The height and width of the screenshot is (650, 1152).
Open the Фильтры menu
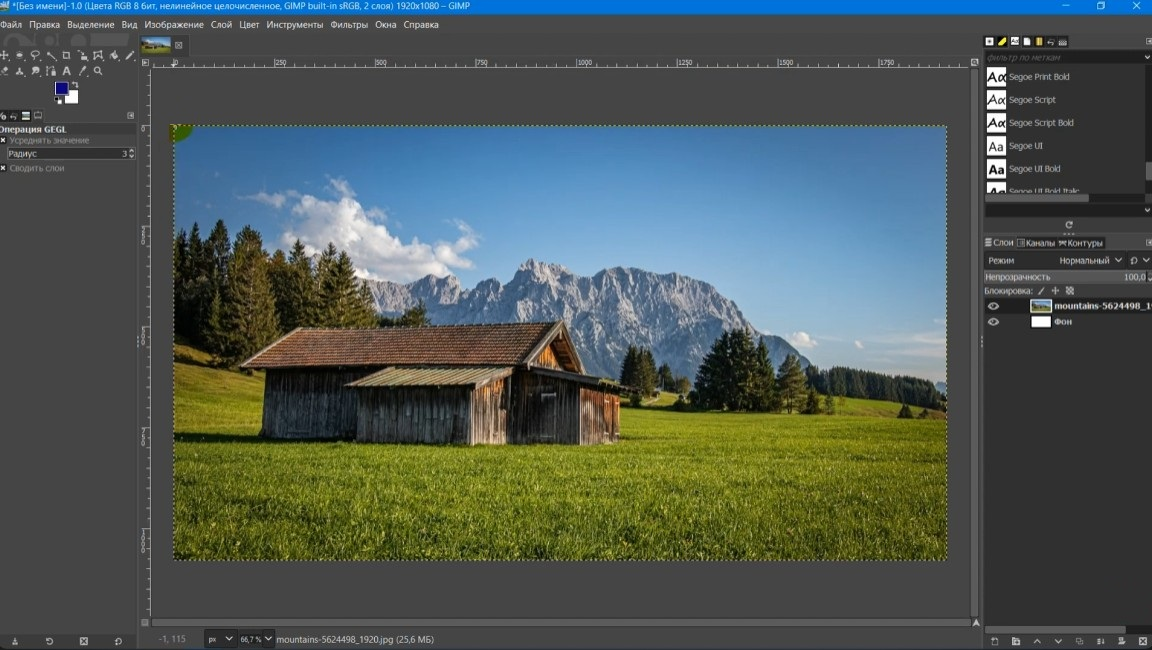(349, 24)
